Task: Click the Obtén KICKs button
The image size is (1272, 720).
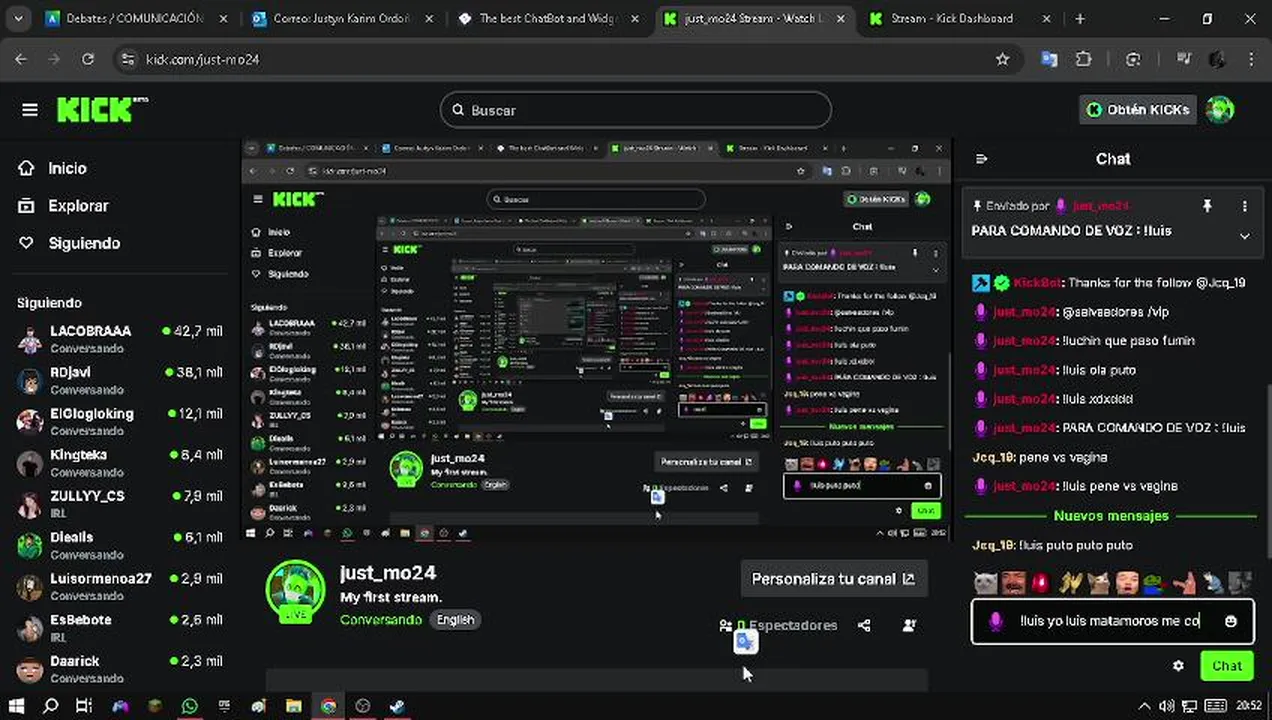Action: click(x=1138, y=110)
